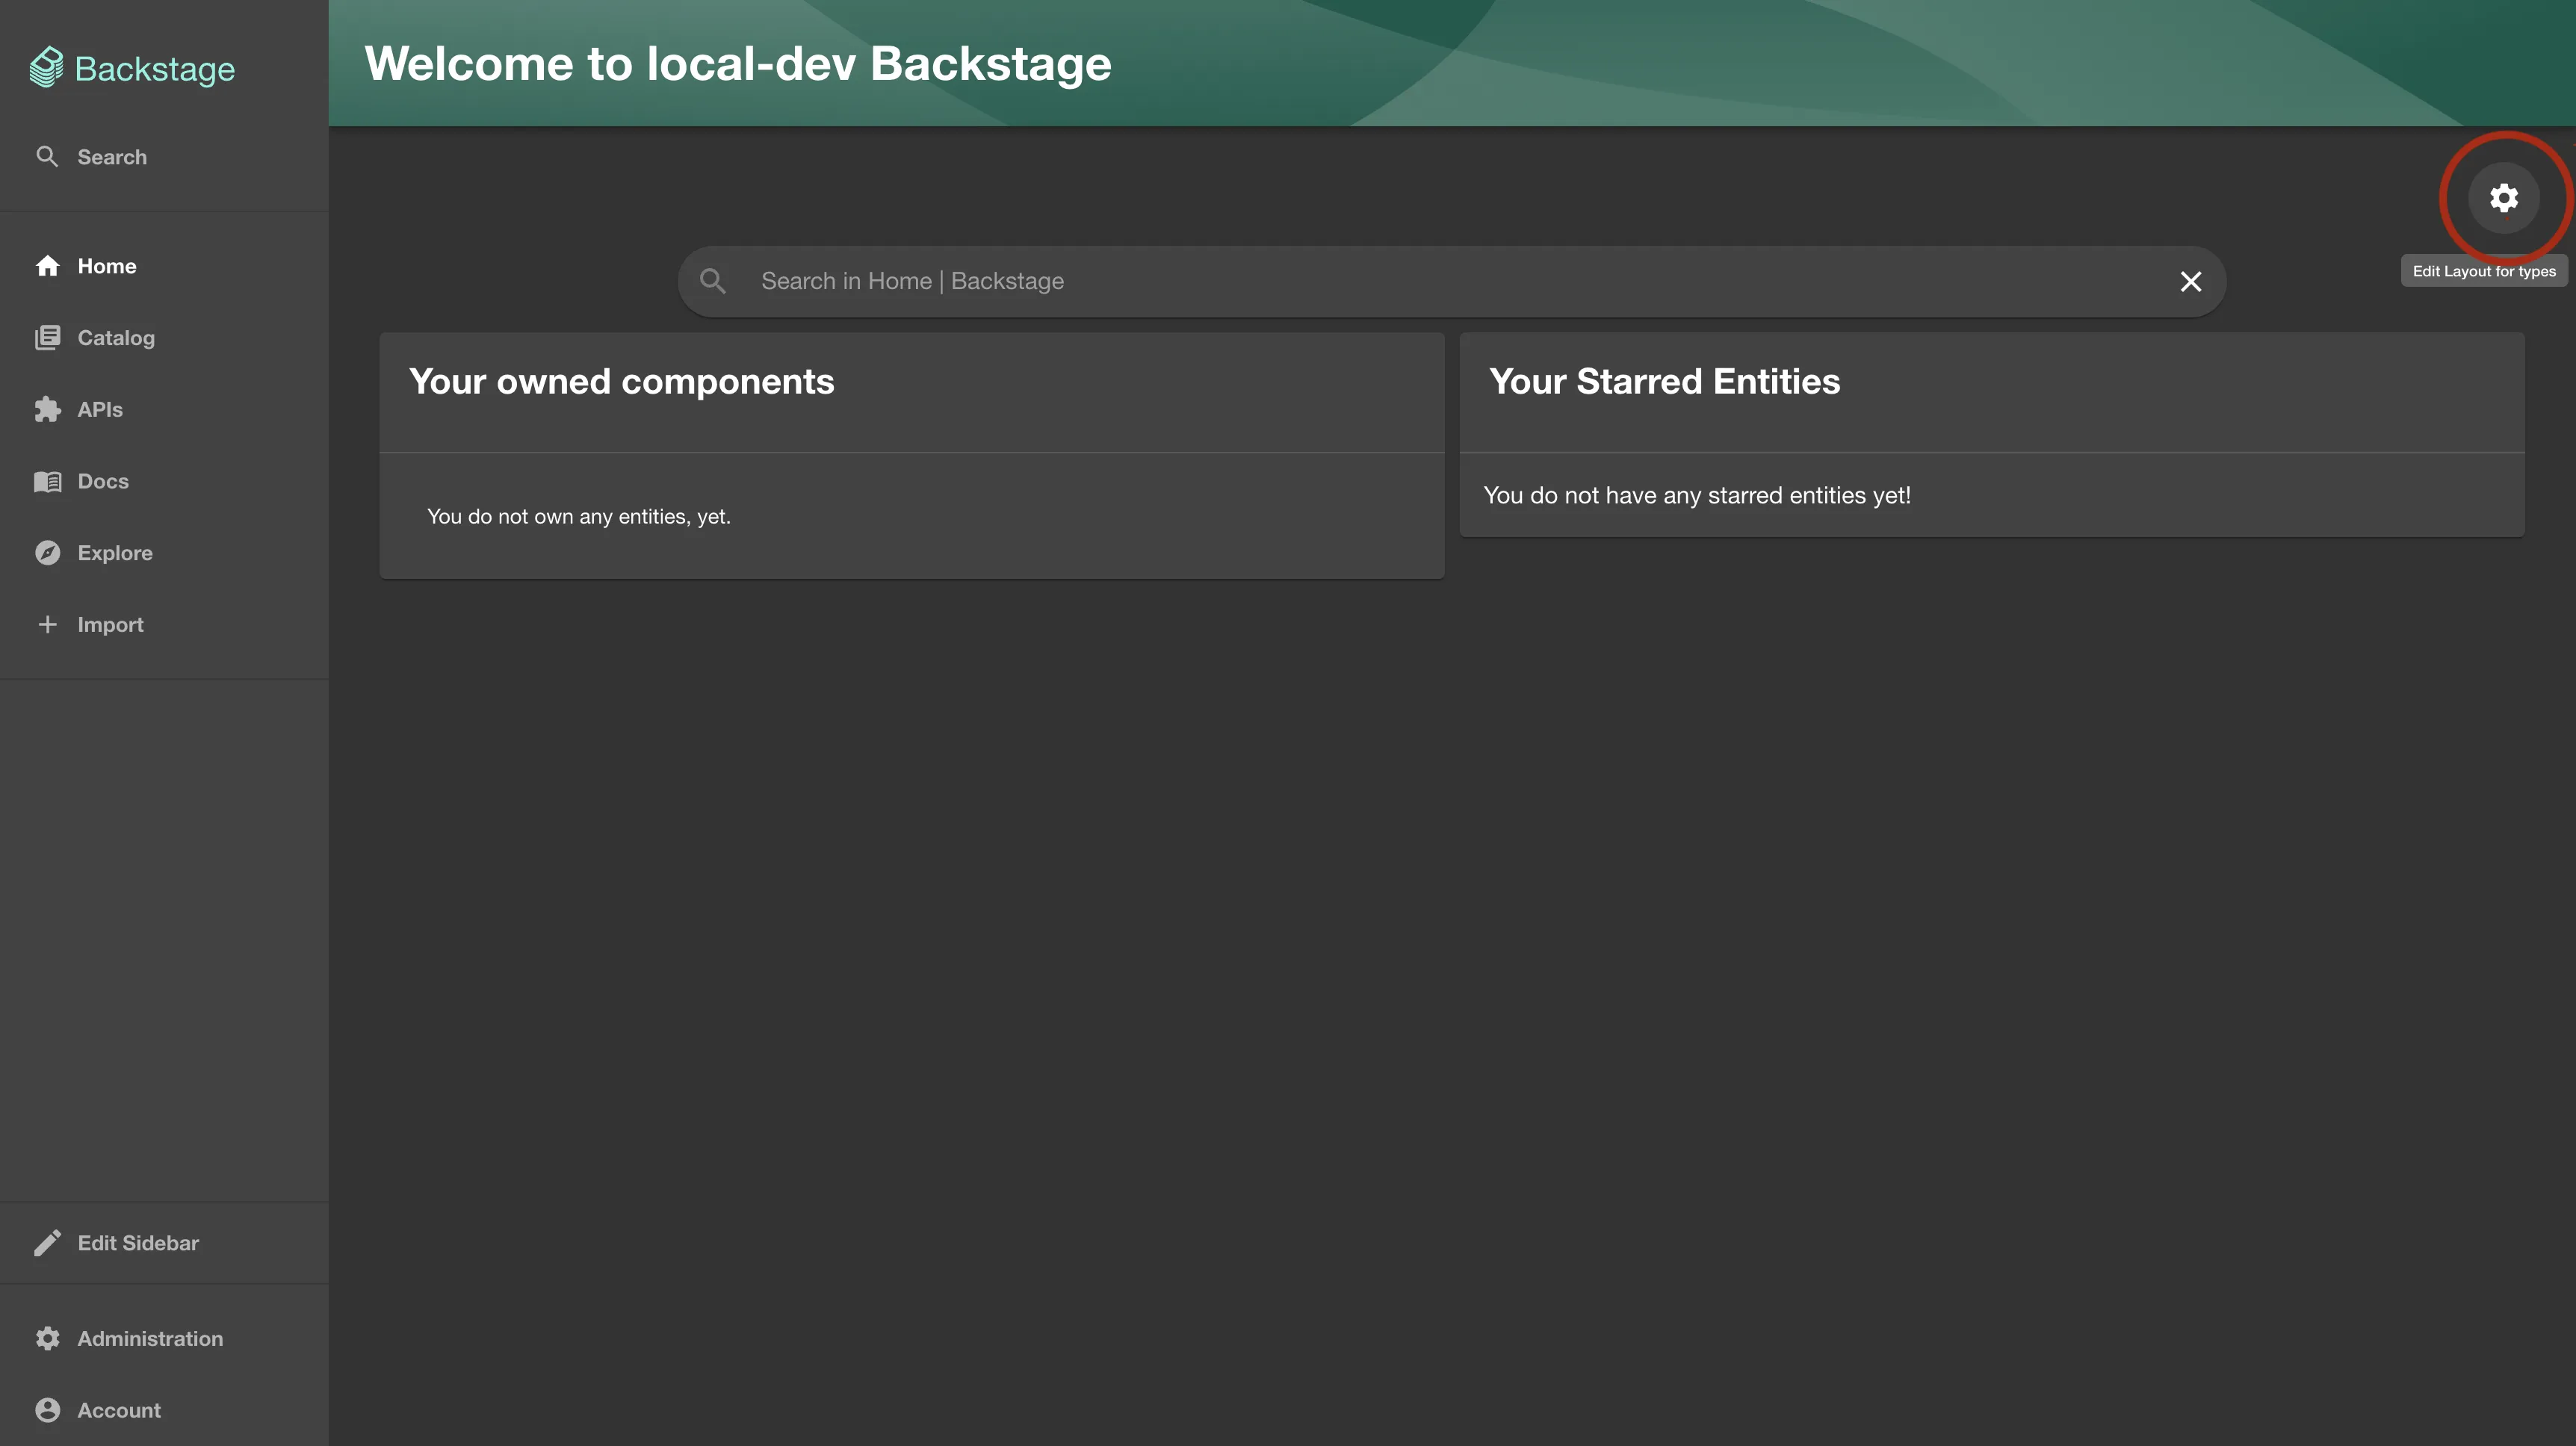Open the Catalog sidebar icon
Screen dimensions: 2576x1446
point(47,338)
